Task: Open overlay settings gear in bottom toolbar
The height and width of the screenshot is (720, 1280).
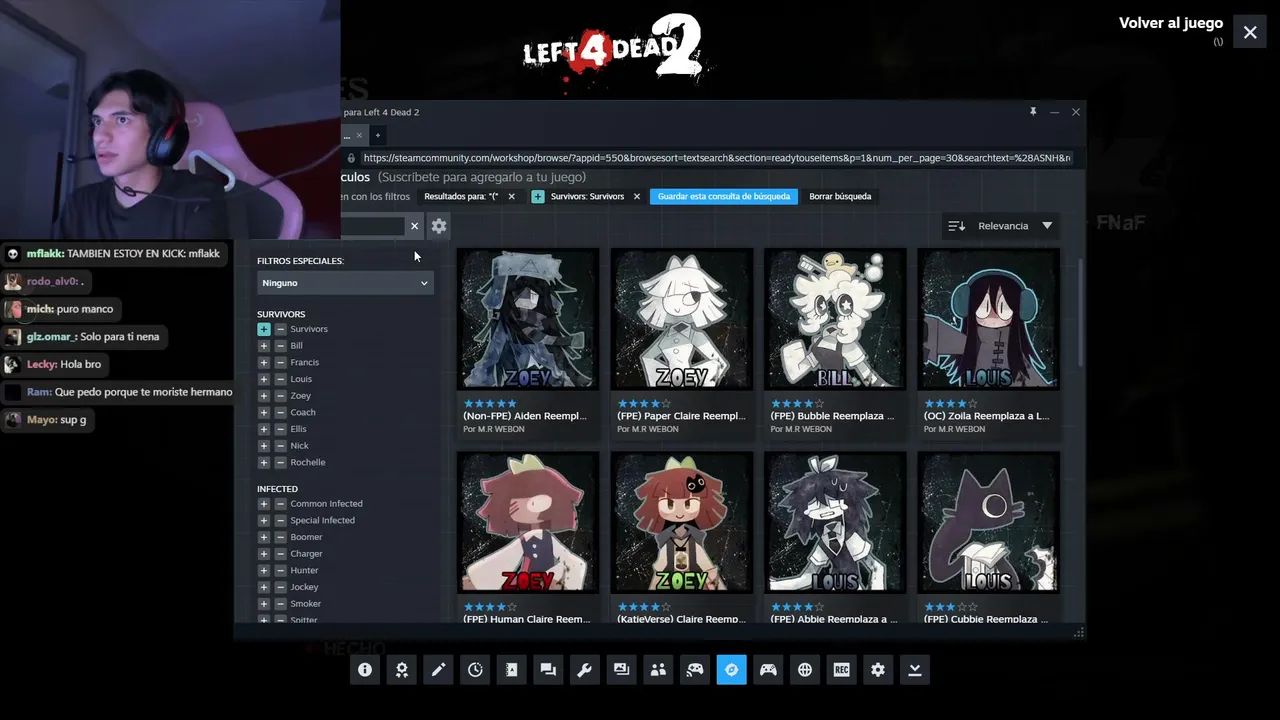Action: tap(878, 670)
